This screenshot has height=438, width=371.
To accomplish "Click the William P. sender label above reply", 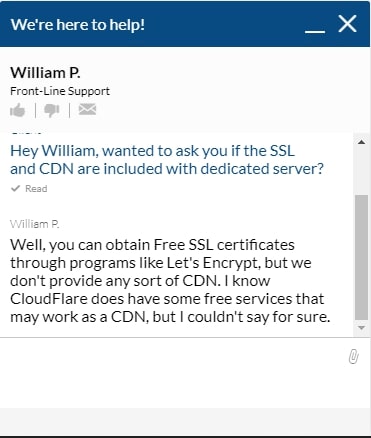I will [35, 224].
